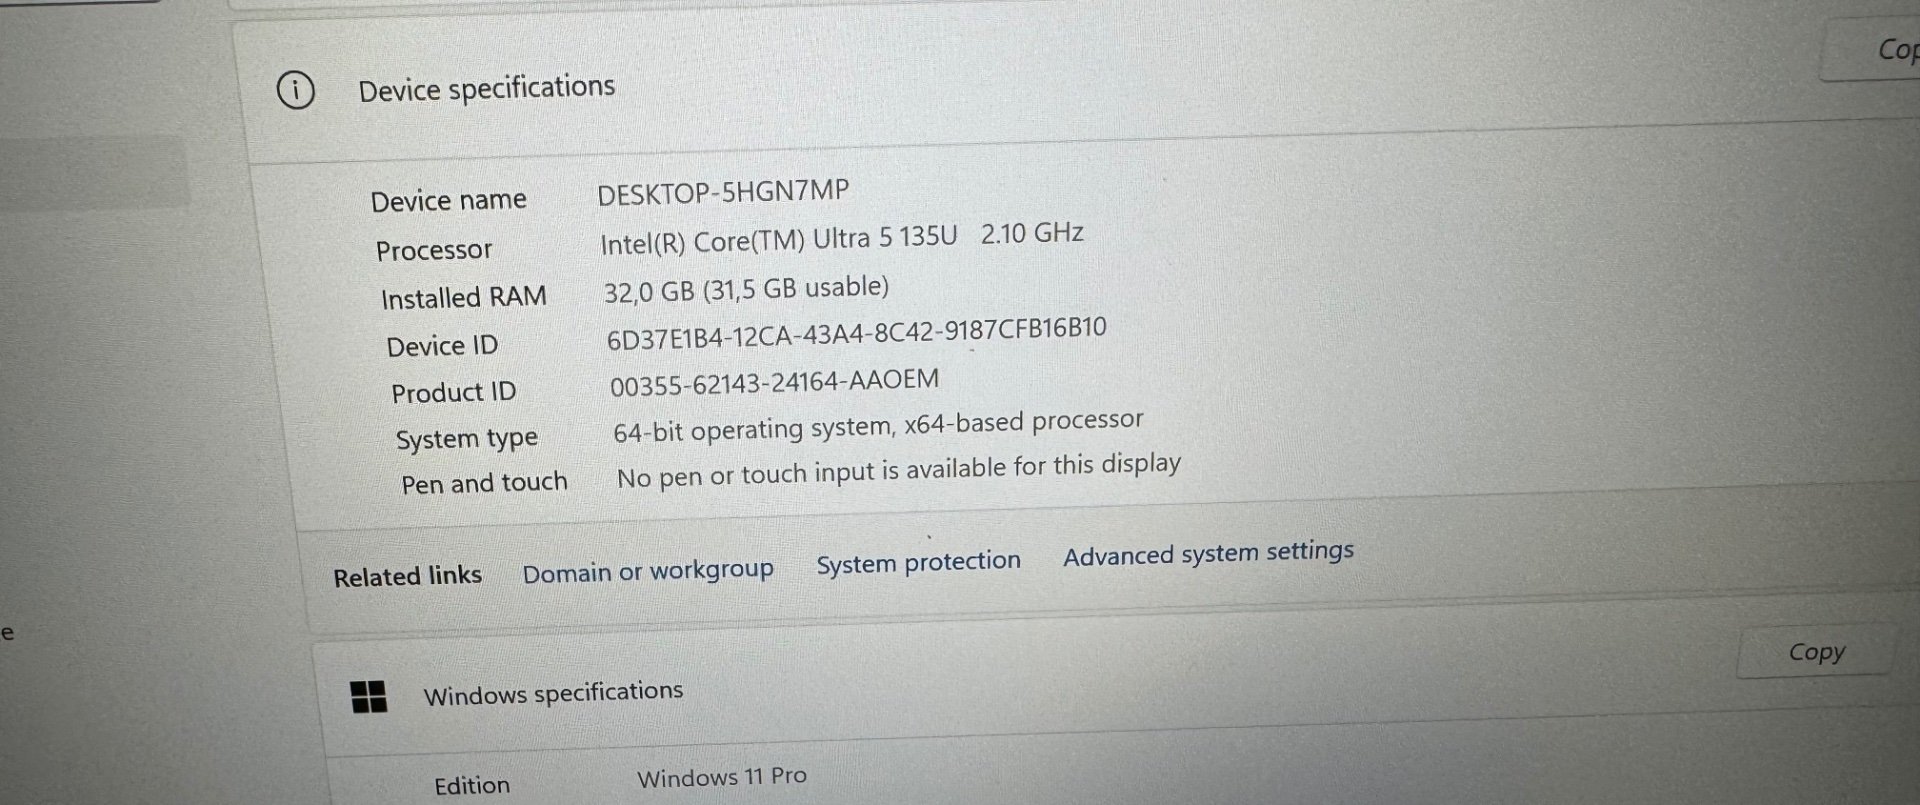Click the Related links label
This screenshot has width=1920, height=805.
(x=407, y=576)
